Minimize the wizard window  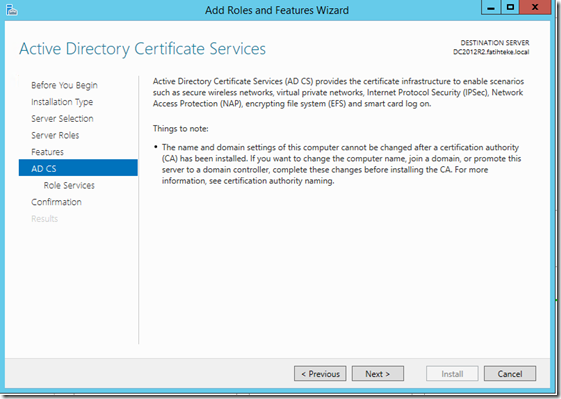(x=491, y=7)
